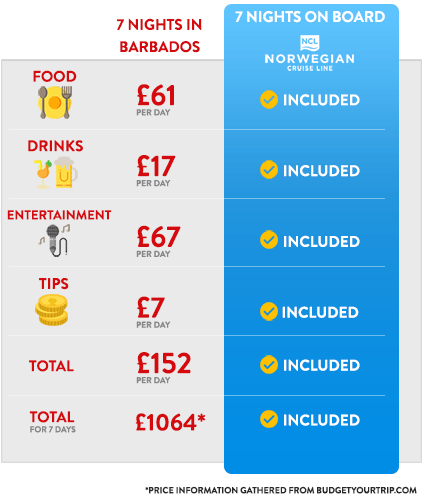This screenshot has width=424, height=500.
Task: Click the NCL logo badge
Action: coord(310,43)
